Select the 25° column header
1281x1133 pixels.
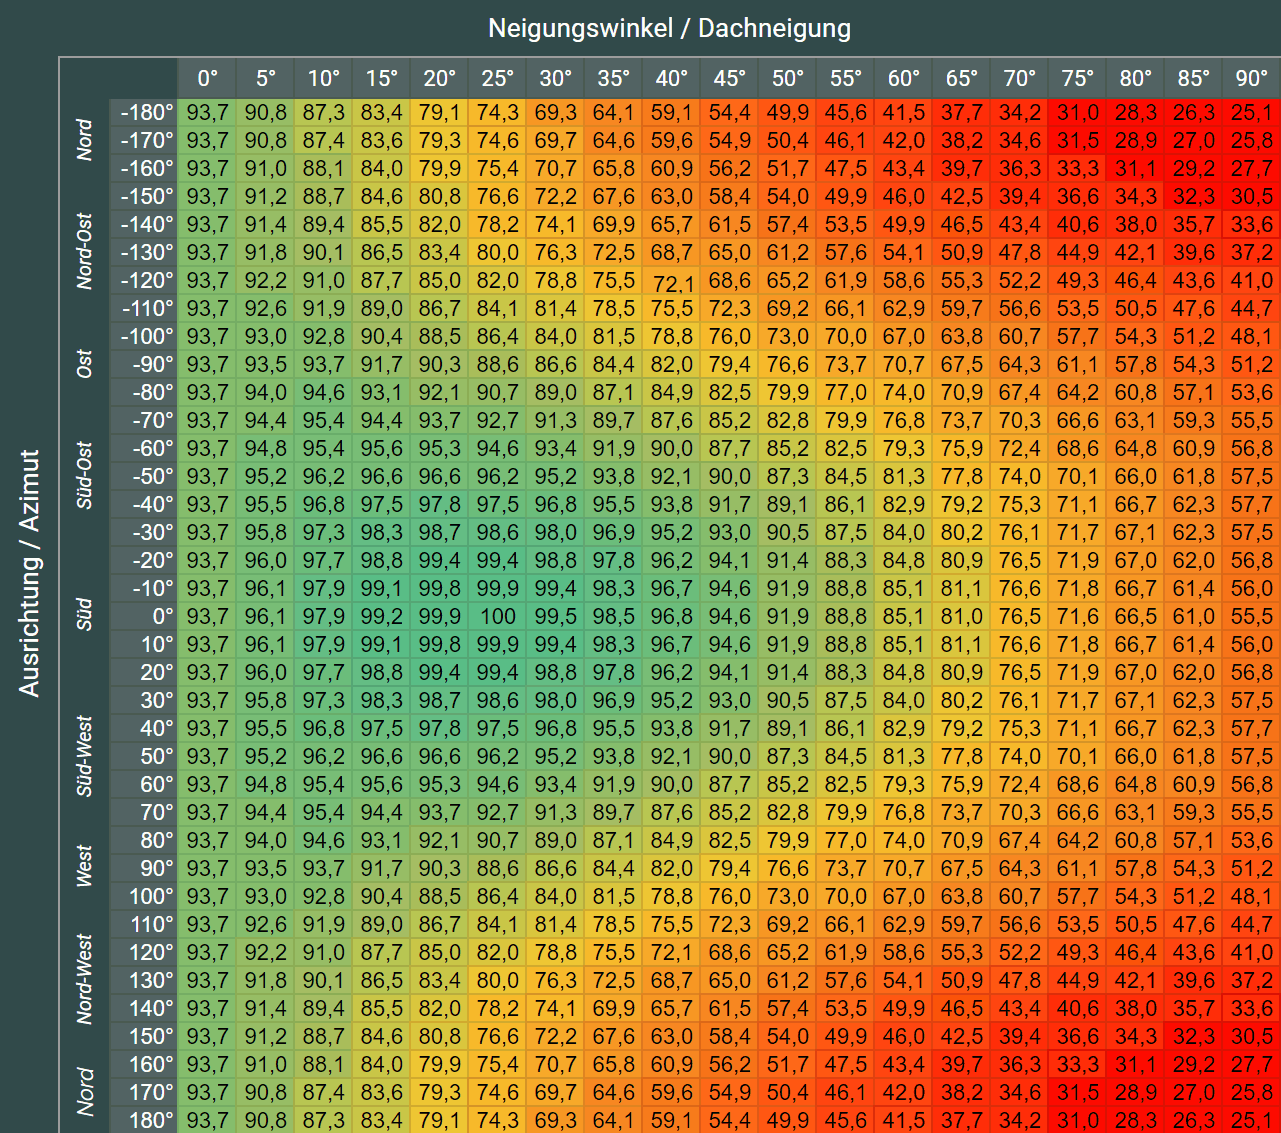point(498,79)
